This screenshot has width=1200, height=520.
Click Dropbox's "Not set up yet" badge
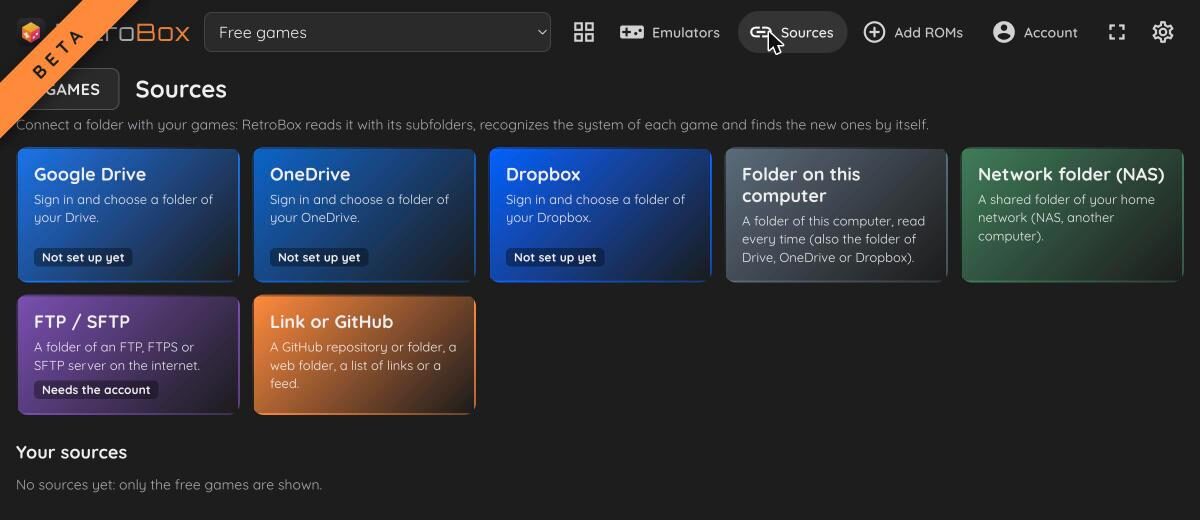pos(555,257)
